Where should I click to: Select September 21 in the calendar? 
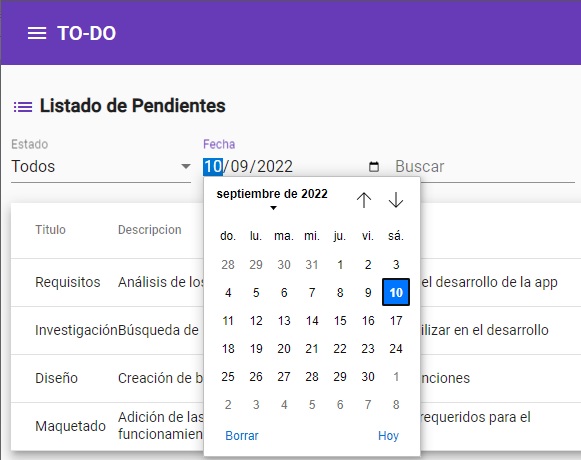(x=312, y=348)
